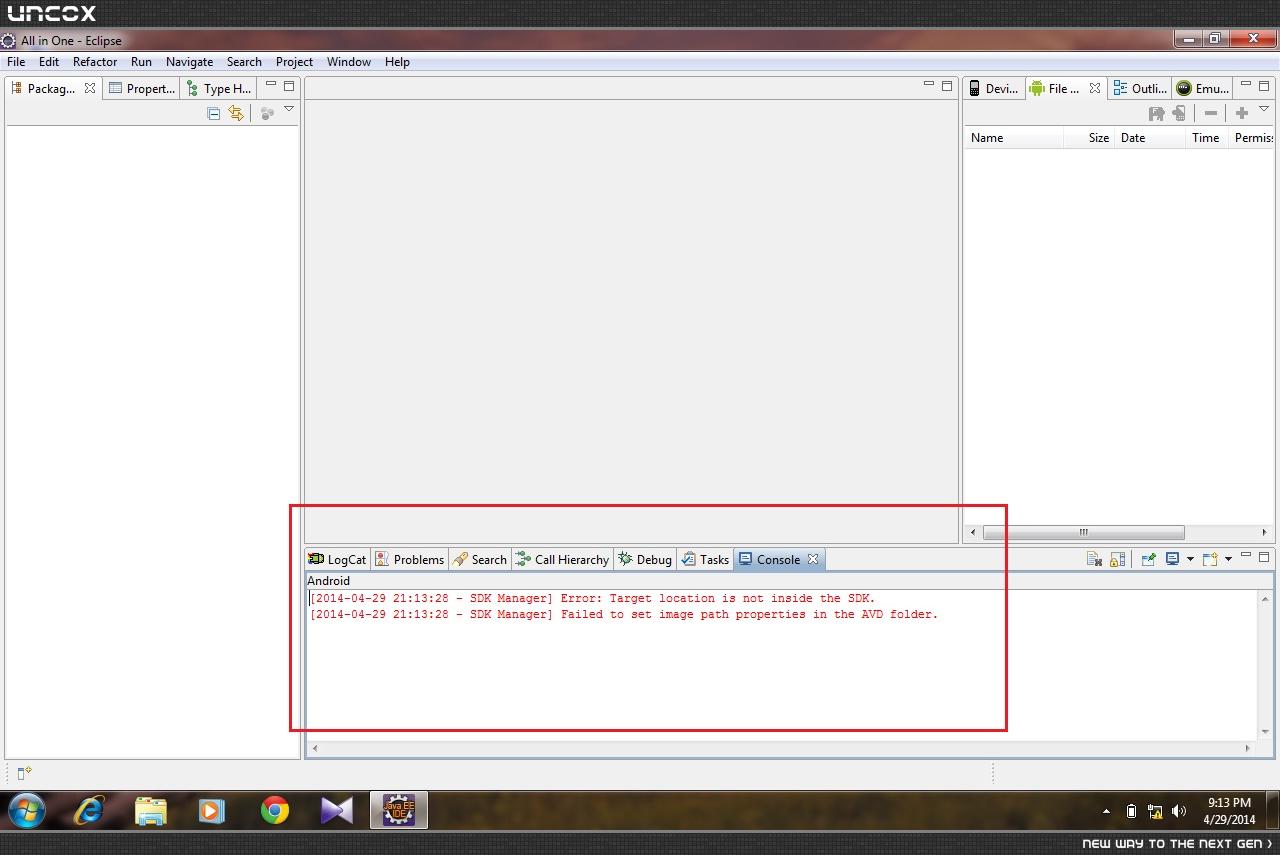
Task: Clear the Console output
Action: [x=1094, y=559]
